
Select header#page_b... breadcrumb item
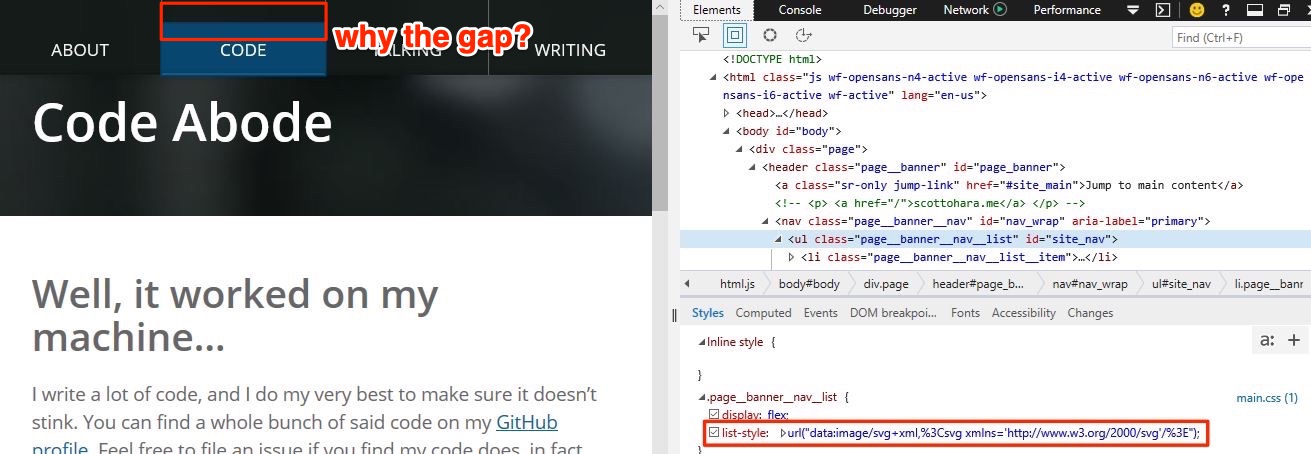(x=978, y=284)
